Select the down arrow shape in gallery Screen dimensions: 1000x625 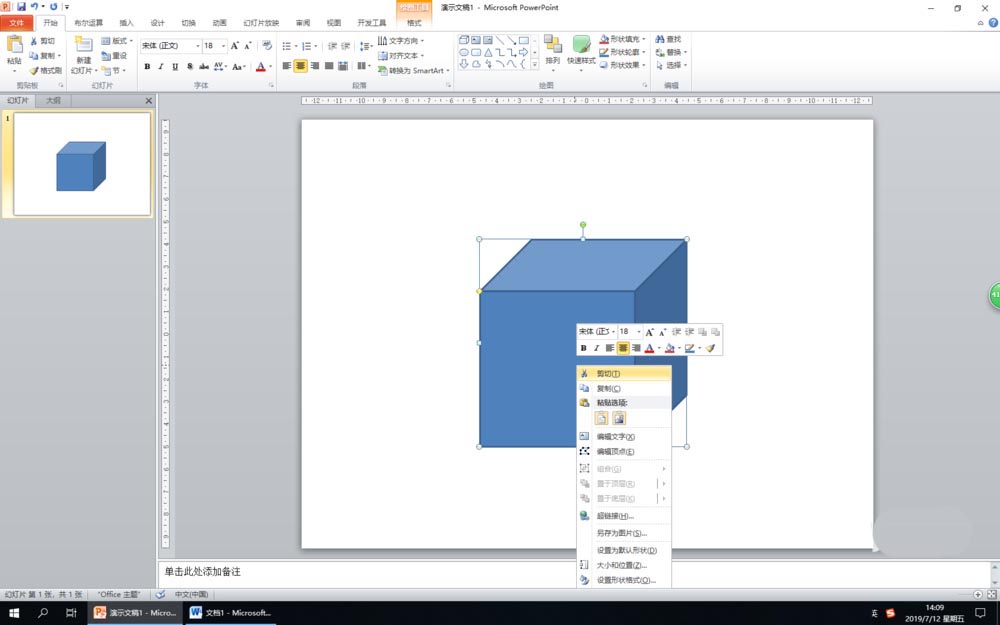coord(464,64)
